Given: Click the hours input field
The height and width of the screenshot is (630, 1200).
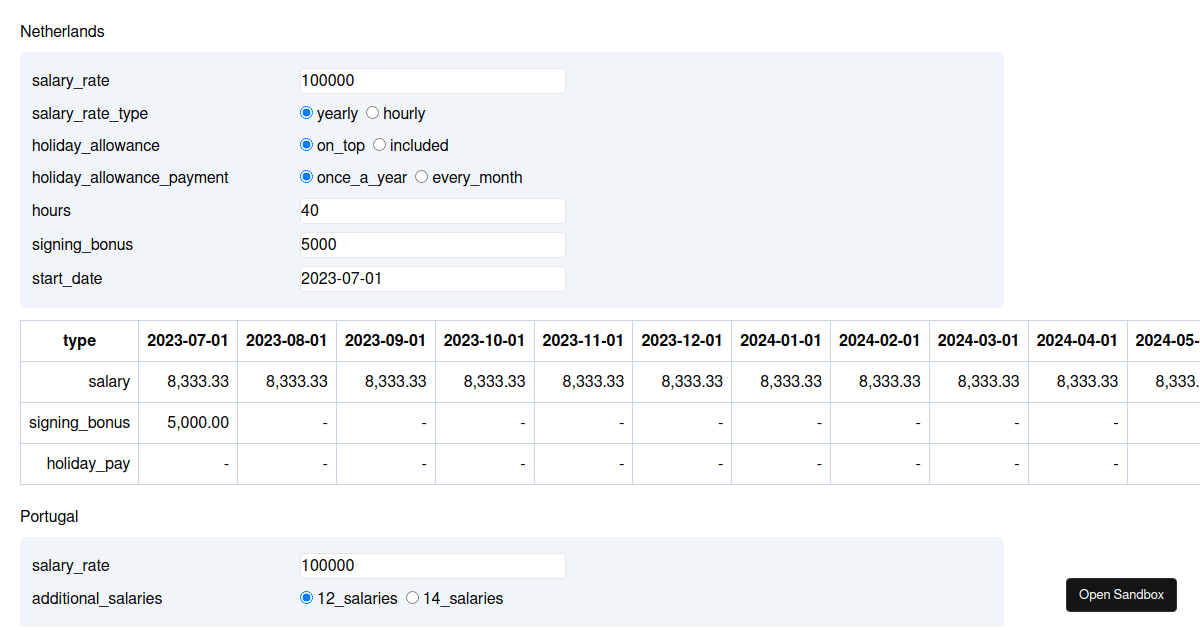Looking at the screenshot, I should click(432, 210).
